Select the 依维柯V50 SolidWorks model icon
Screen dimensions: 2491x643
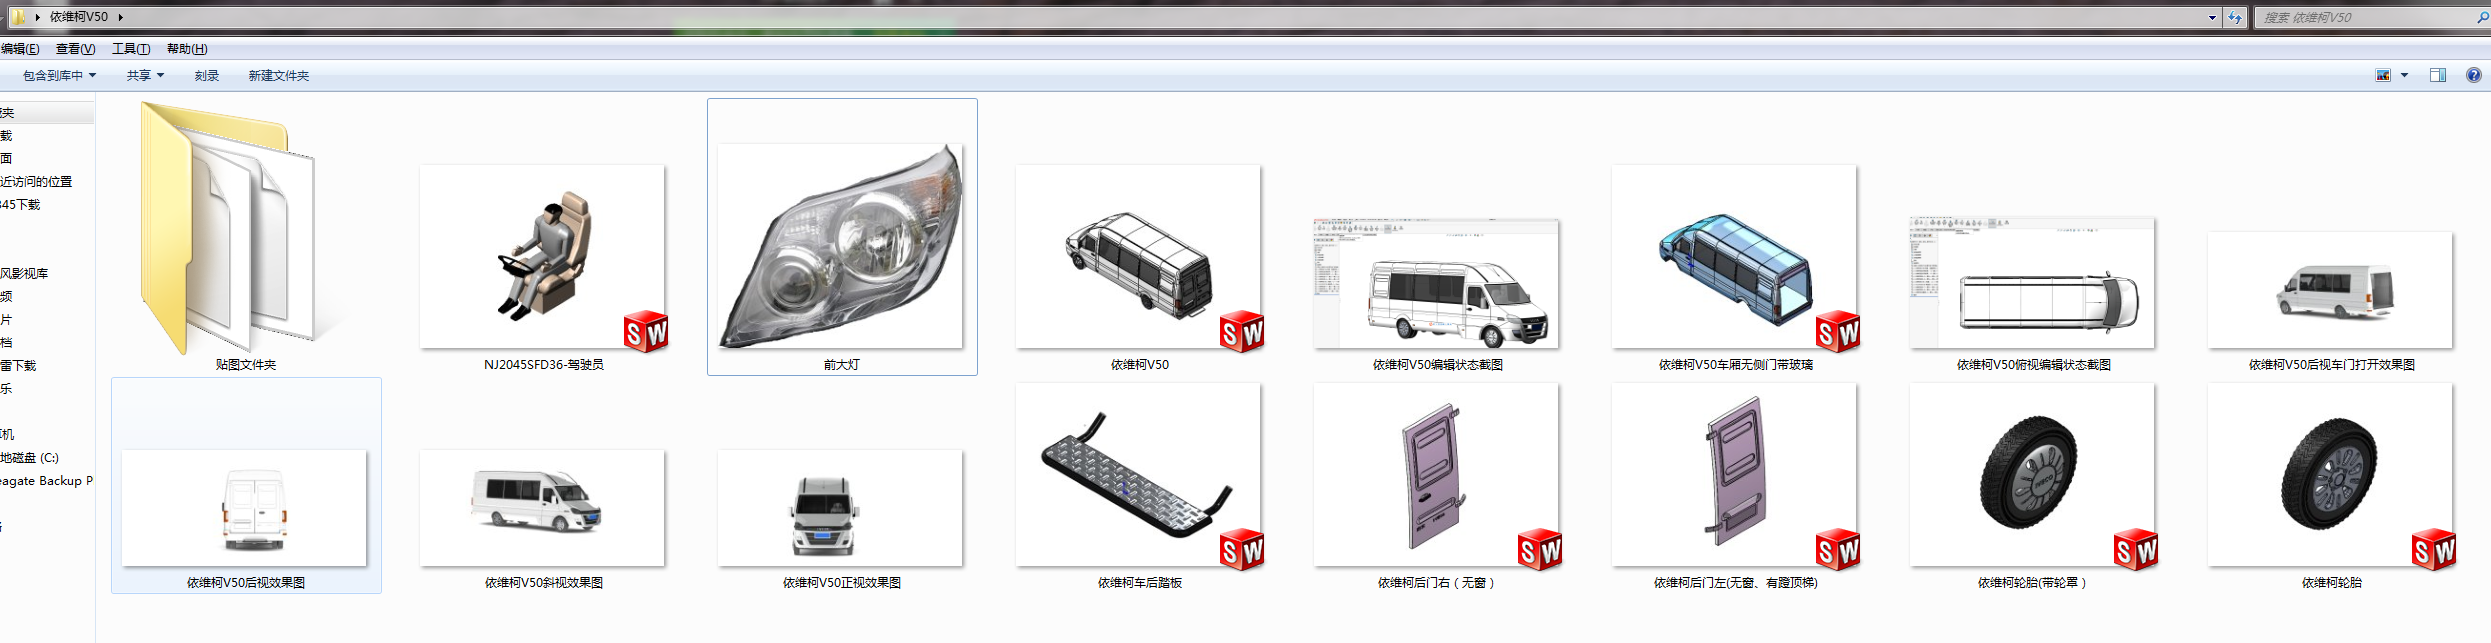[x=1139, y=257]
